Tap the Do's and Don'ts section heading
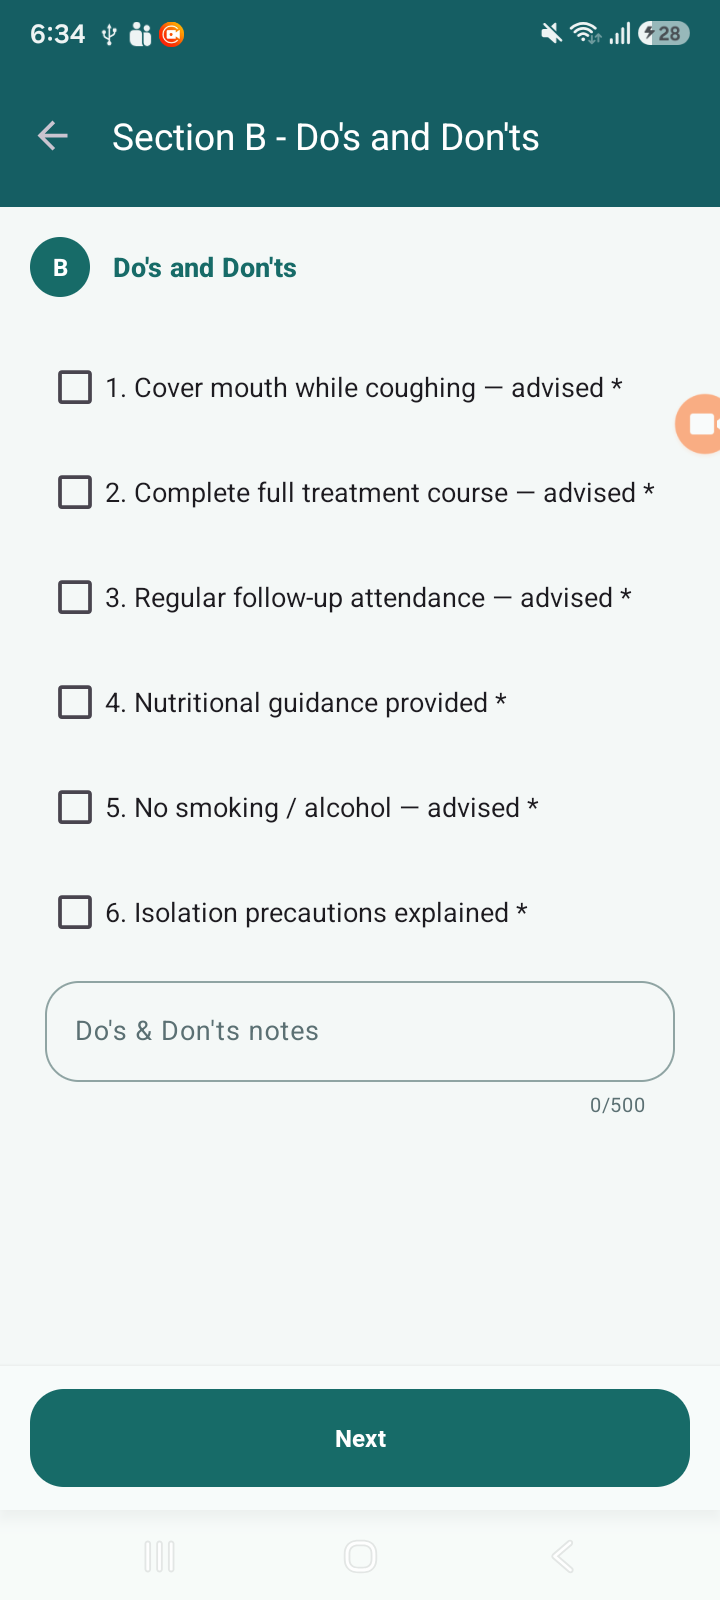This screenshot has width=720, height=1600. pyautogui.click(x=205, y=268)
